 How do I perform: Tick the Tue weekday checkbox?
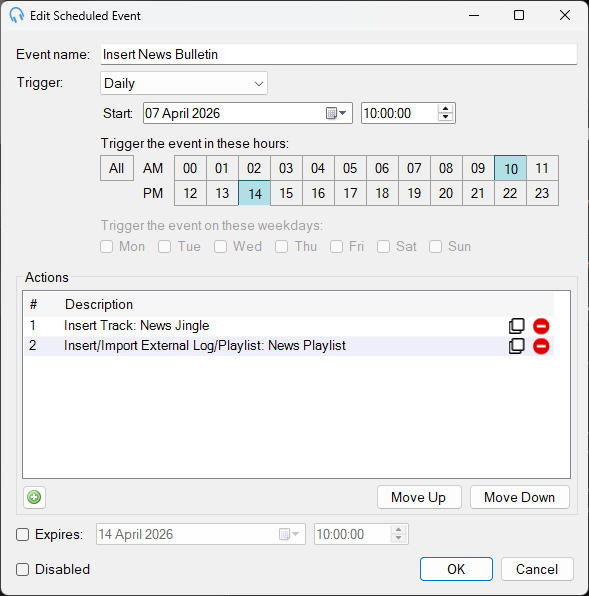(x=165, y=246)
